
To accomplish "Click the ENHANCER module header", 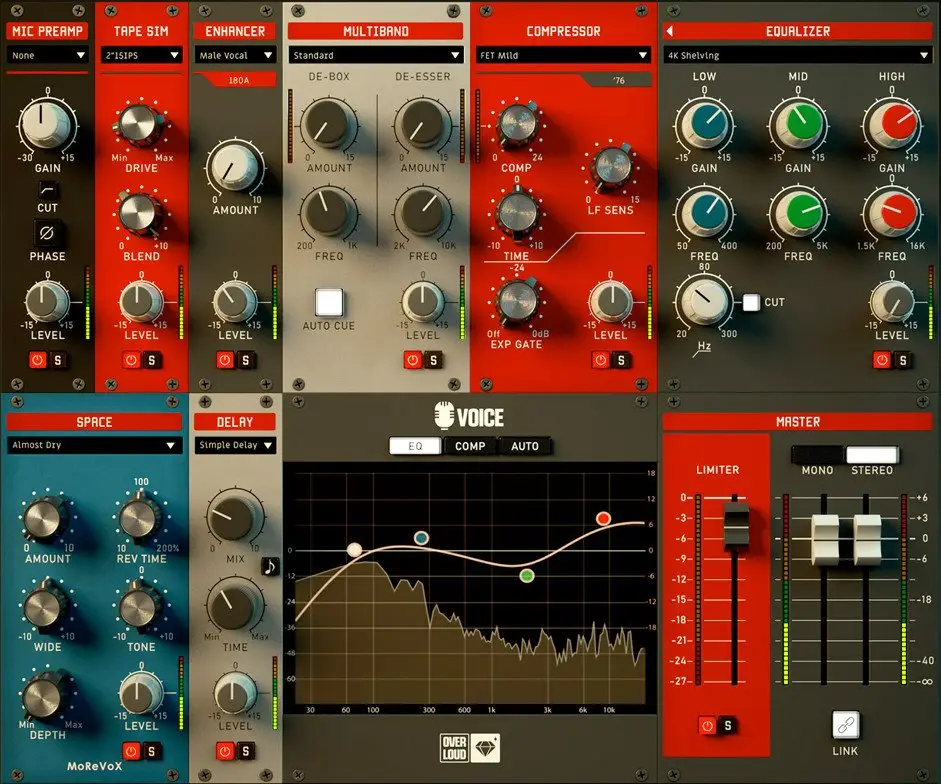I will point(235,31).
